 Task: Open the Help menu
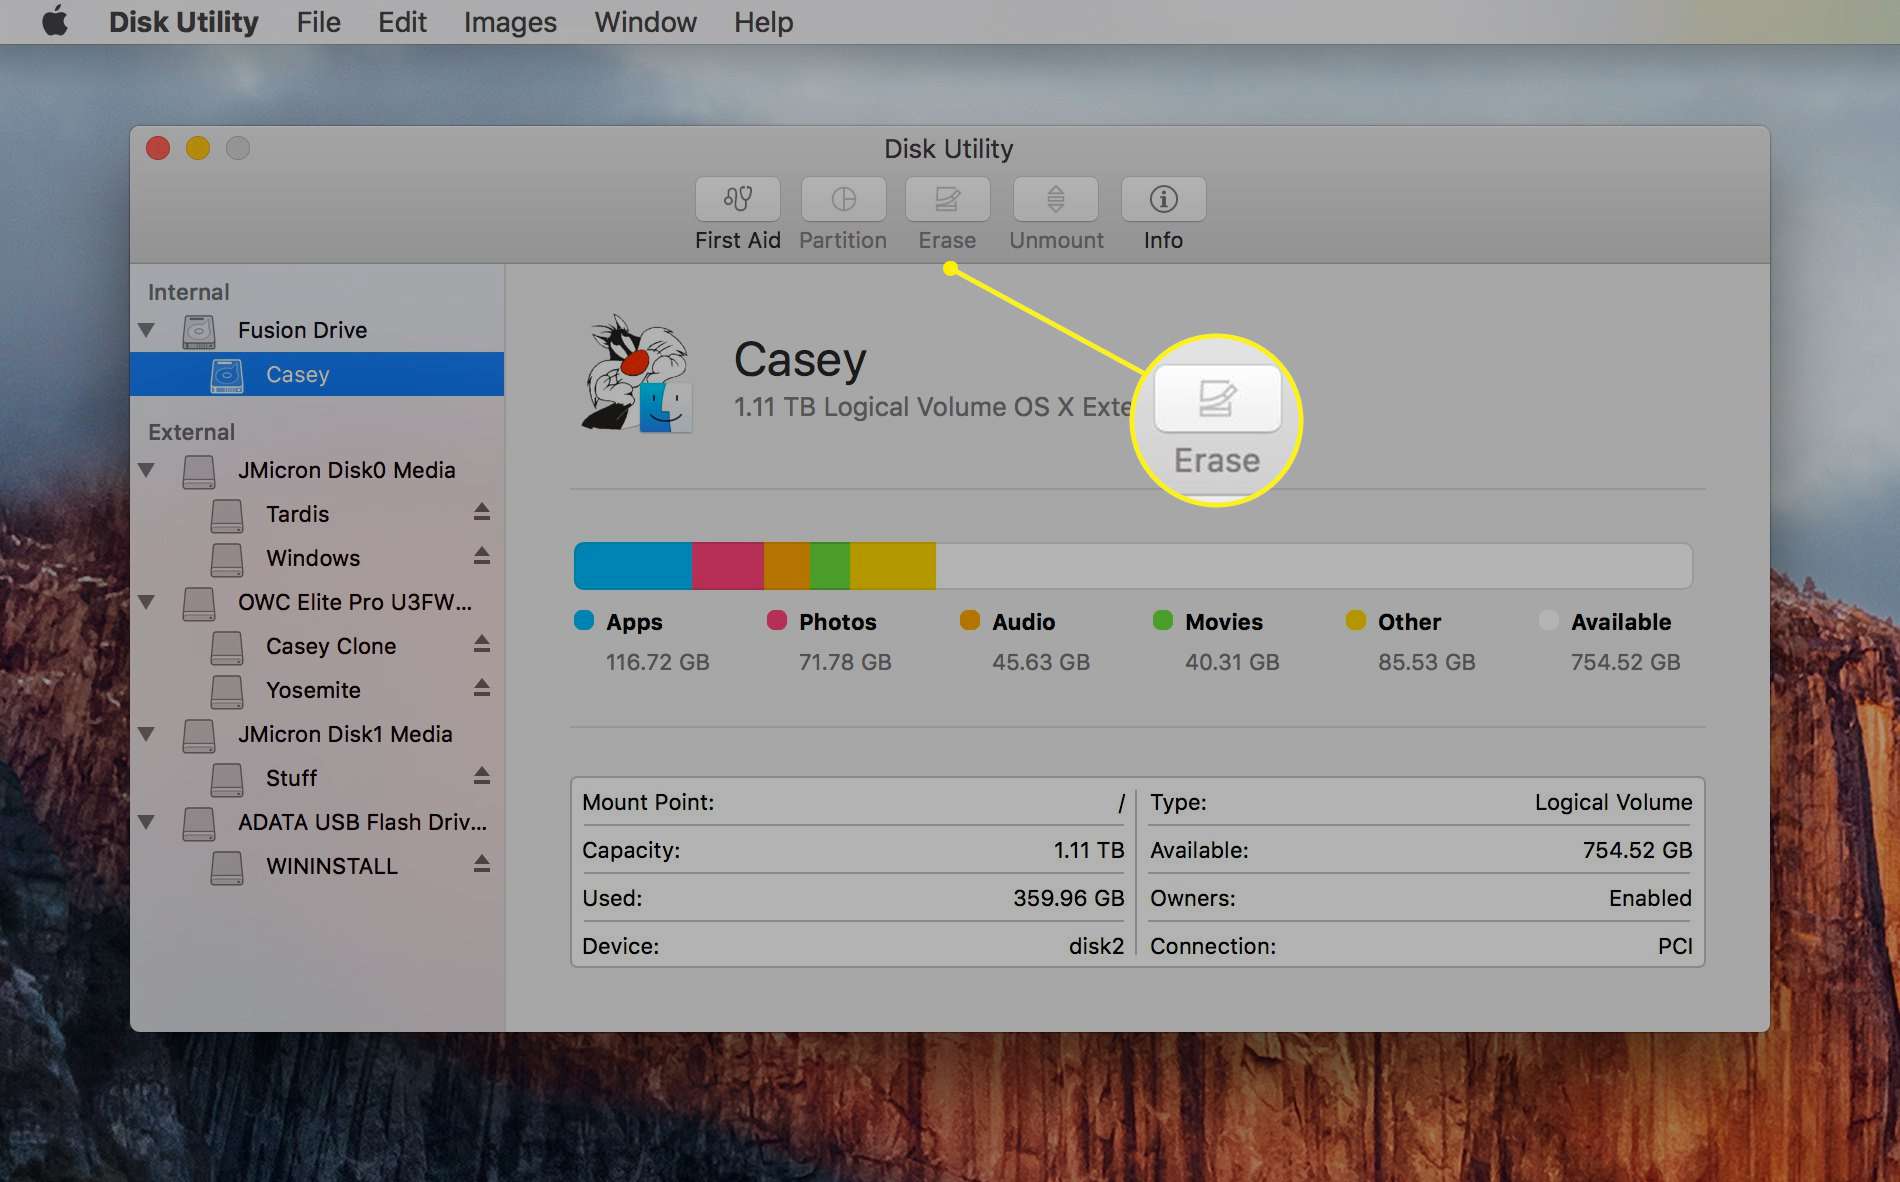pos(763,22)
